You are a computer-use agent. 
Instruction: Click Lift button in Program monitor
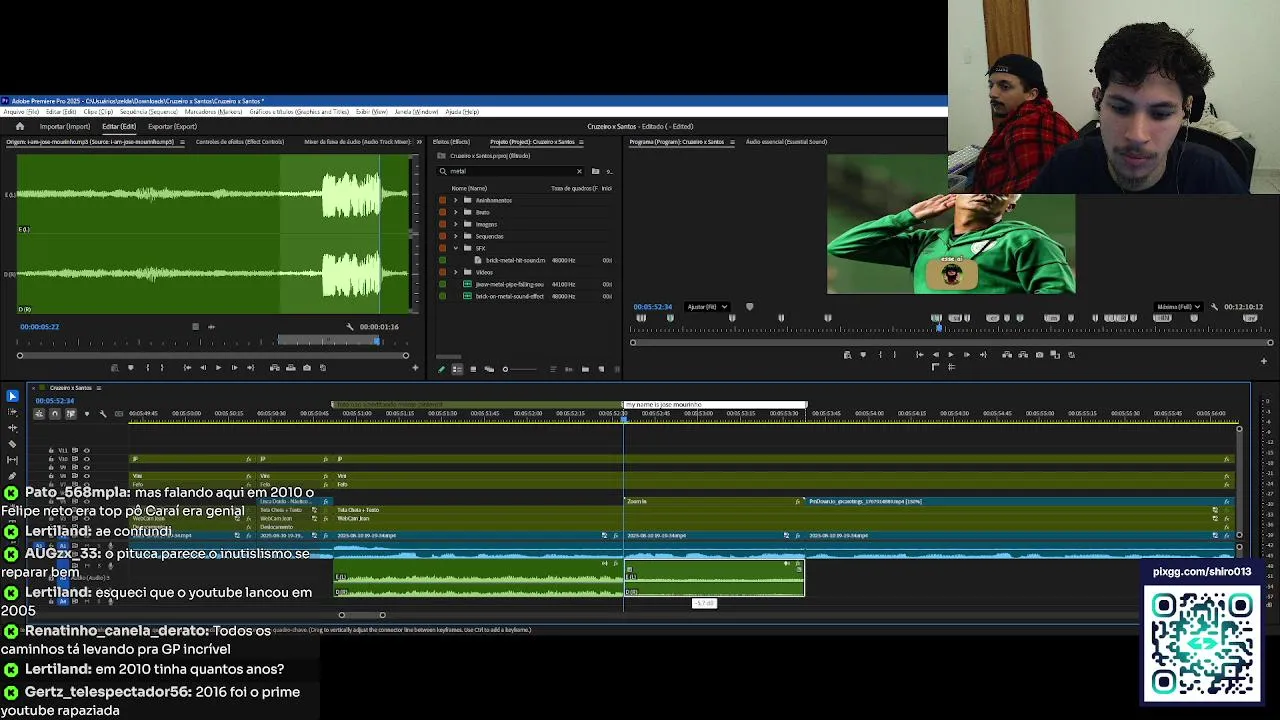[x=1006, y=354]
